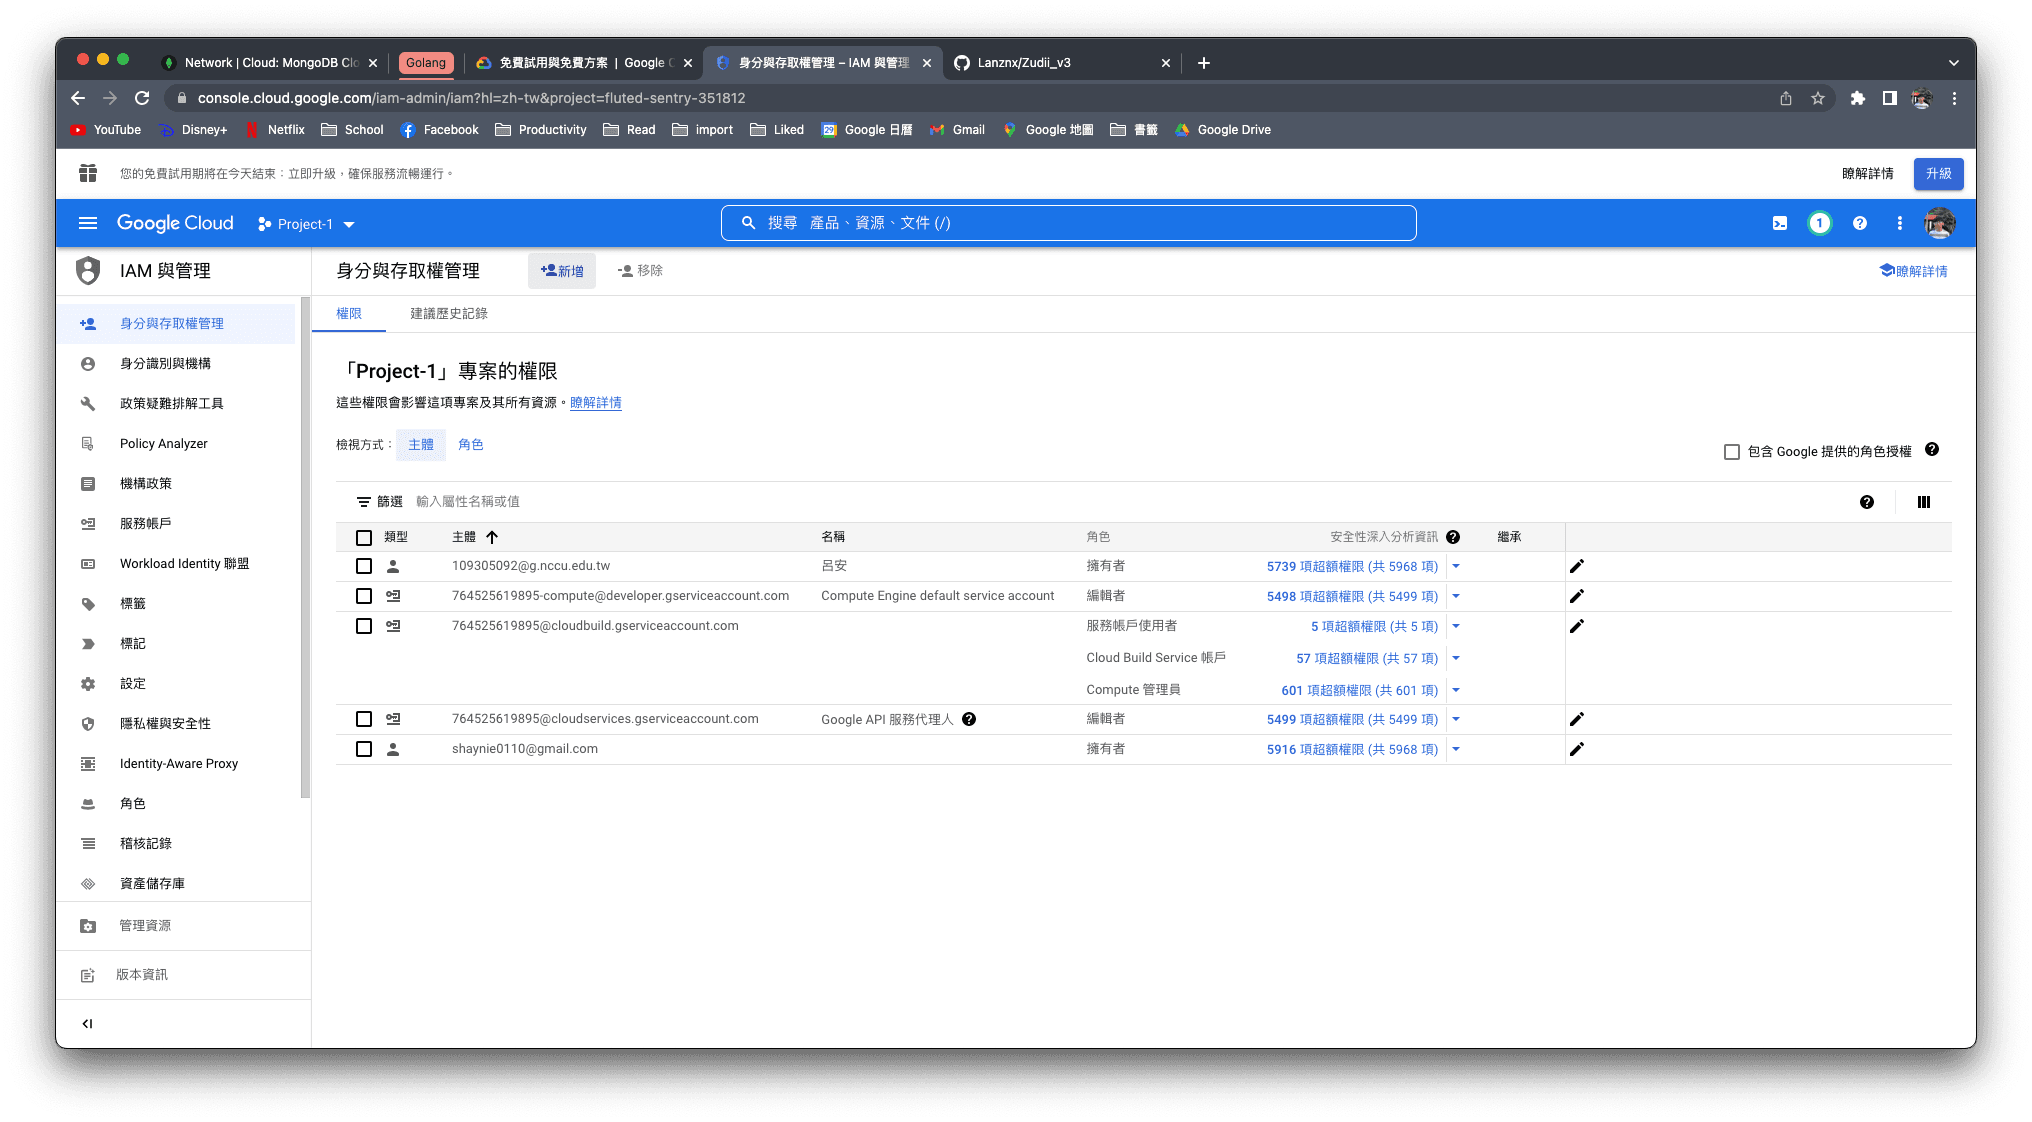Edit principal 109305092@g.nccu.edu.tw with pencil icon

[x=1577, y=566]
